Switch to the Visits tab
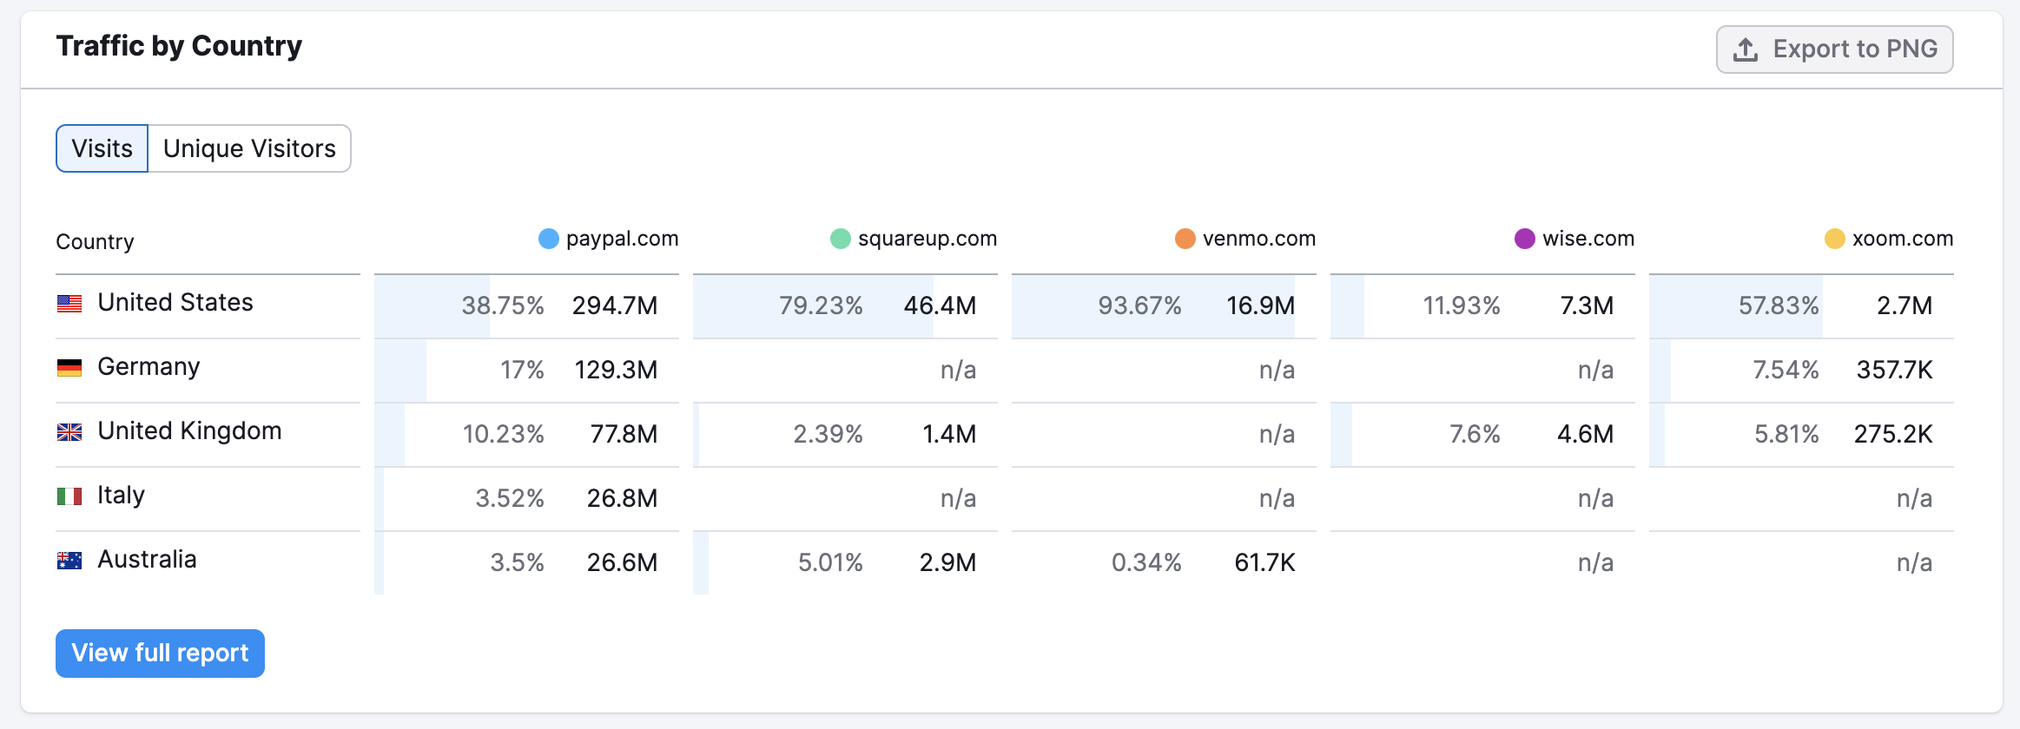The image size is (2020, 729). pyautogui.click(x=102, y=148)
